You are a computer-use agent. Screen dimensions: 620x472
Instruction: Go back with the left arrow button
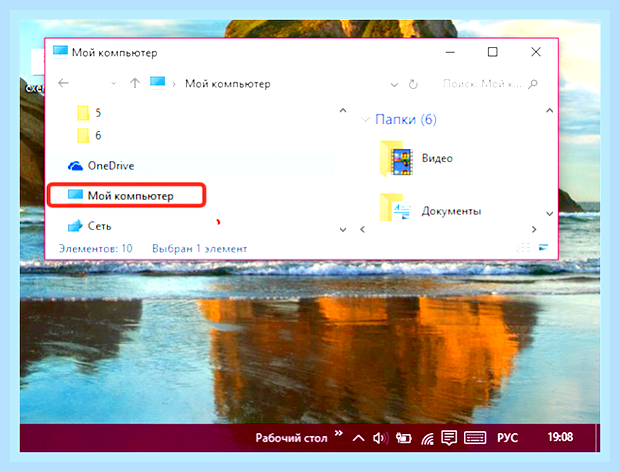point(63,83)
